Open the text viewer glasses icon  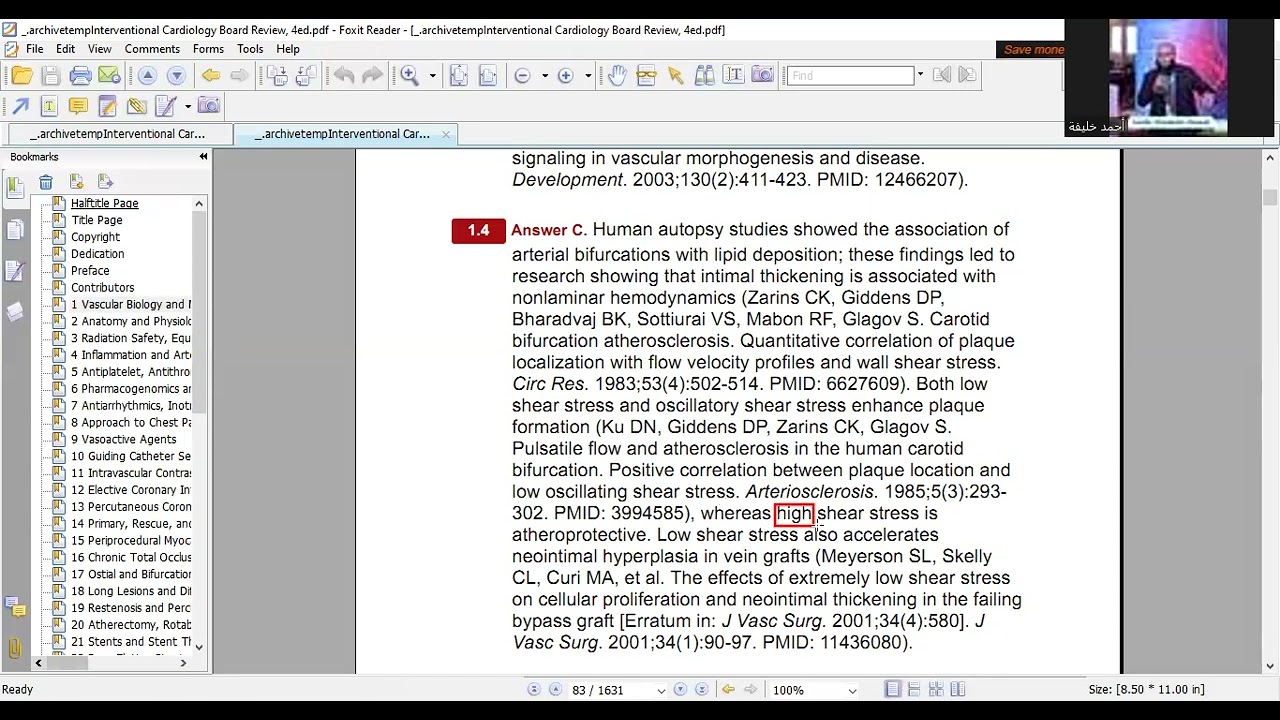click(646, 76)
